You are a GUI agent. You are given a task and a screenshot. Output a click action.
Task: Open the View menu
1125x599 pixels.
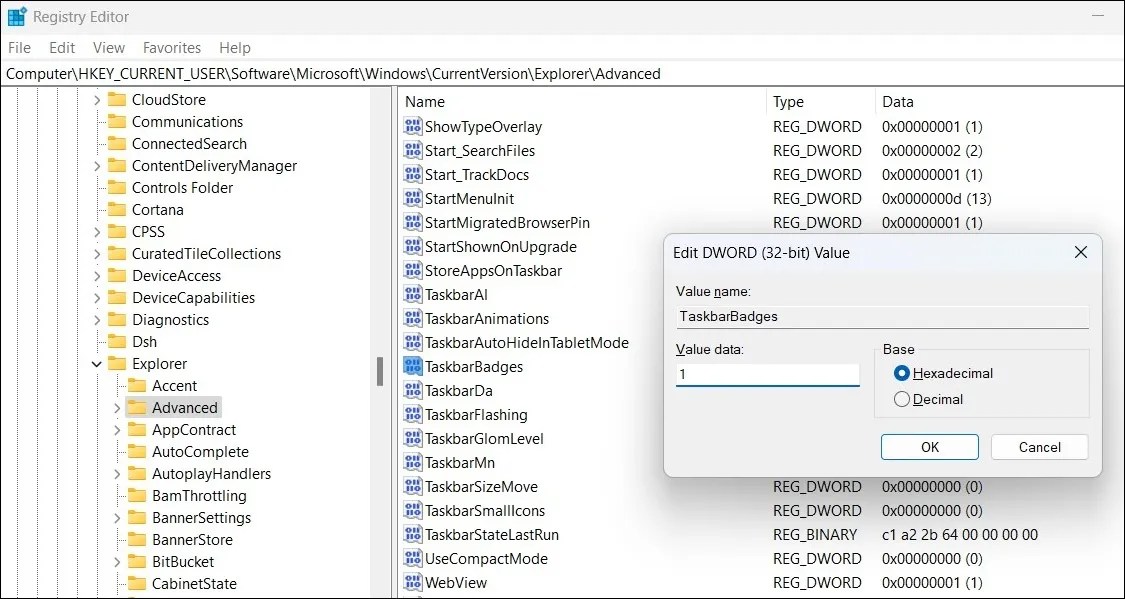pos(109,48)
